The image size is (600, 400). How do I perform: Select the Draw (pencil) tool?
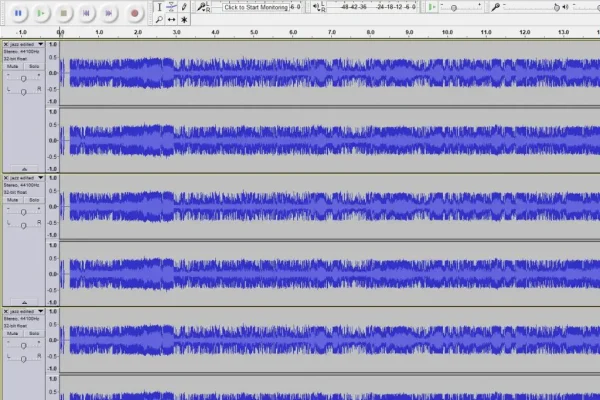[184, 7]
